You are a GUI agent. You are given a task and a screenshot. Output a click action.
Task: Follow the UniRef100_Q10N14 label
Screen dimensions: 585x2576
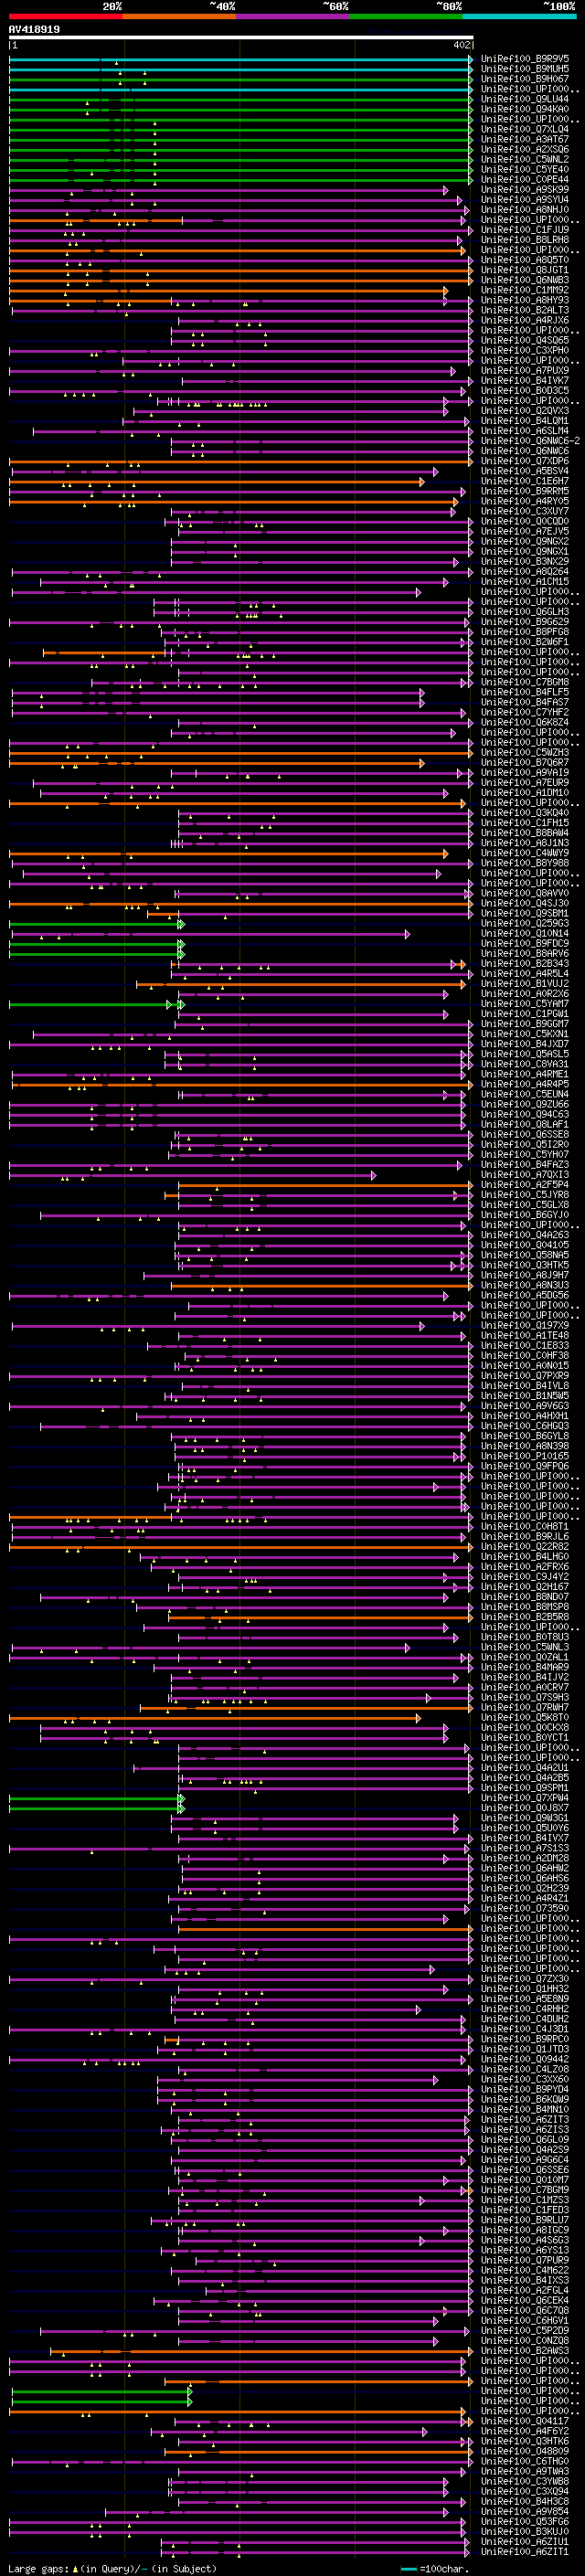click(525, 933)
